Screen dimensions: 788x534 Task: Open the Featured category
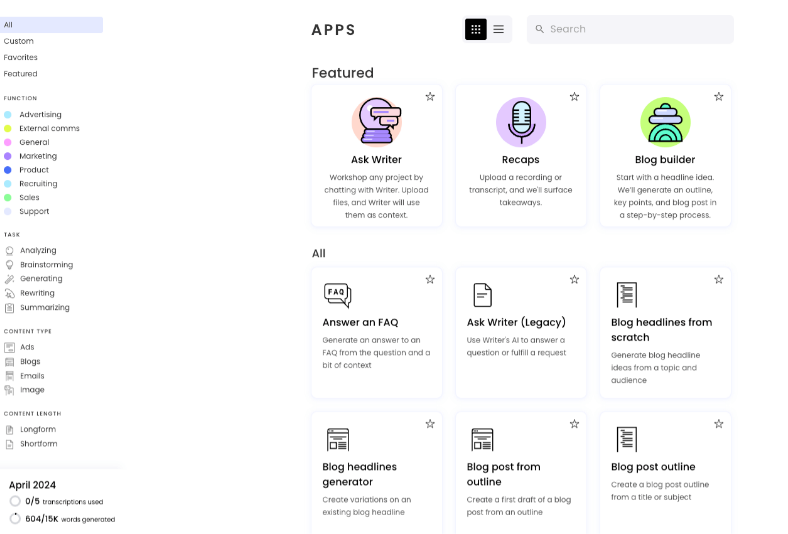(x=21, y=74)
